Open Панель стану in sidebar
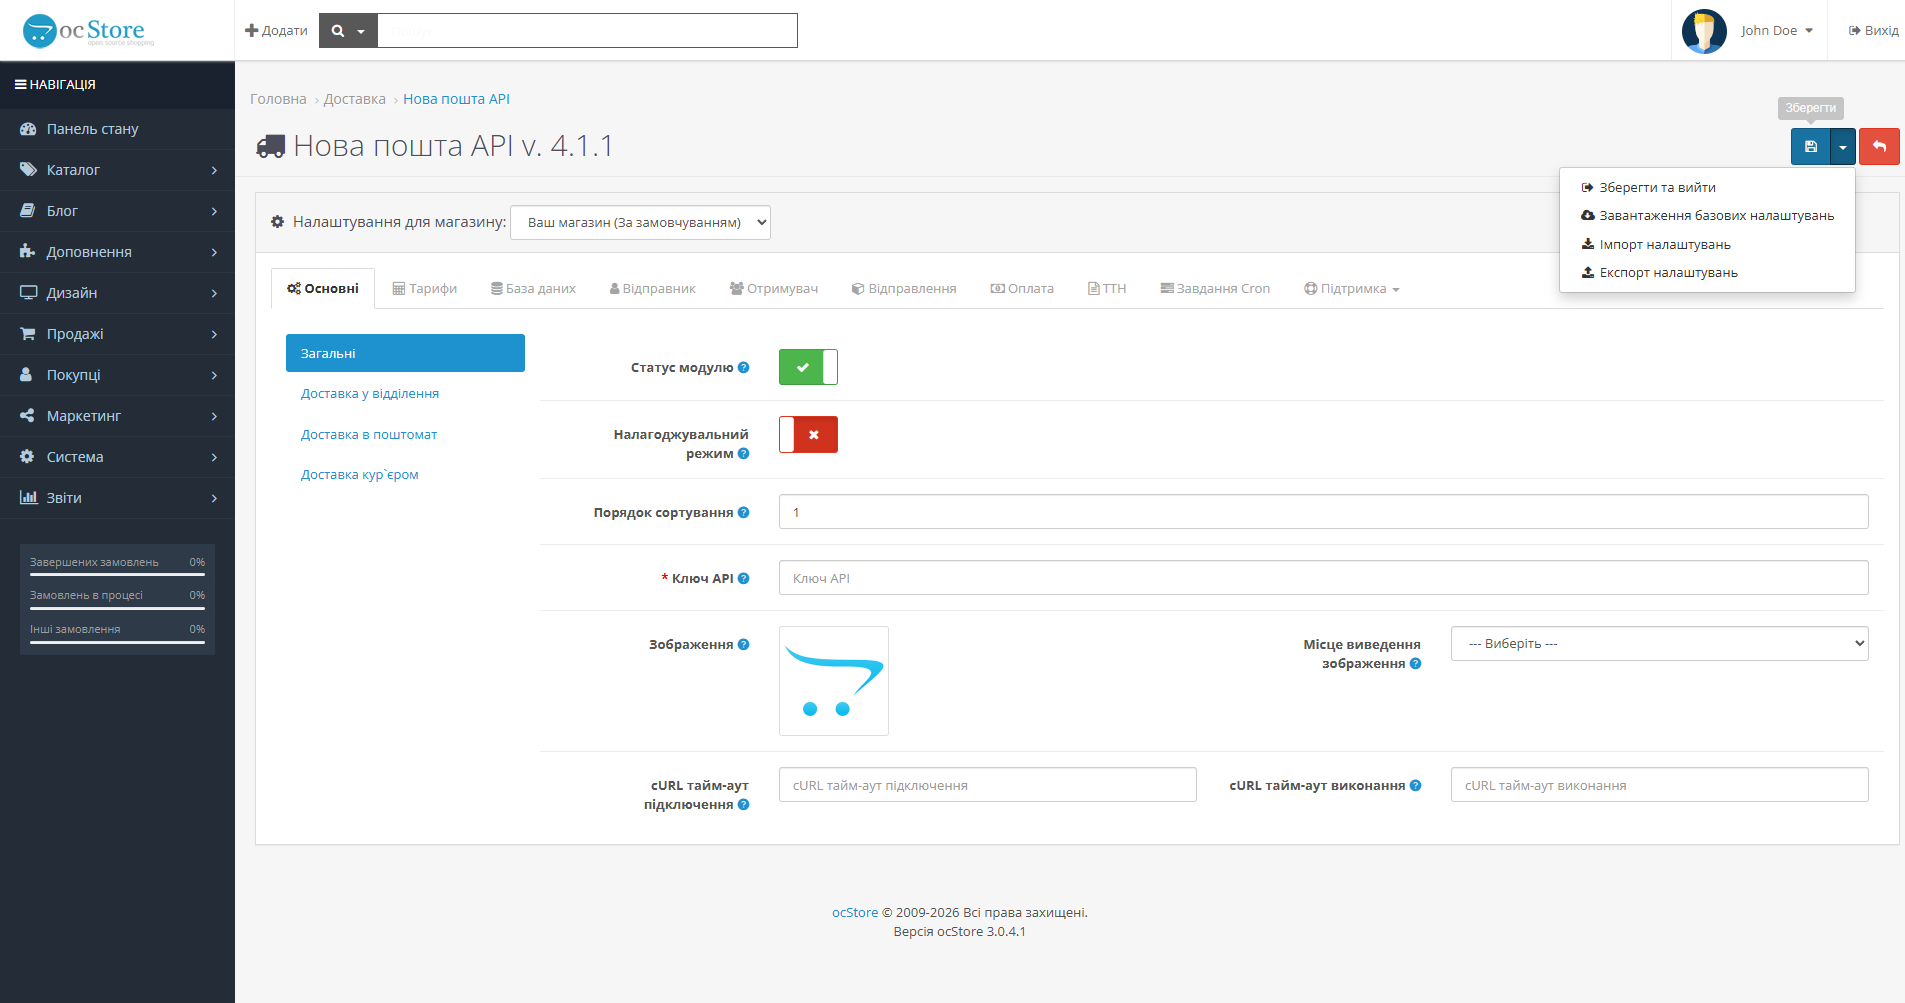This screenshot has height=1003, width=1905. 117,129
